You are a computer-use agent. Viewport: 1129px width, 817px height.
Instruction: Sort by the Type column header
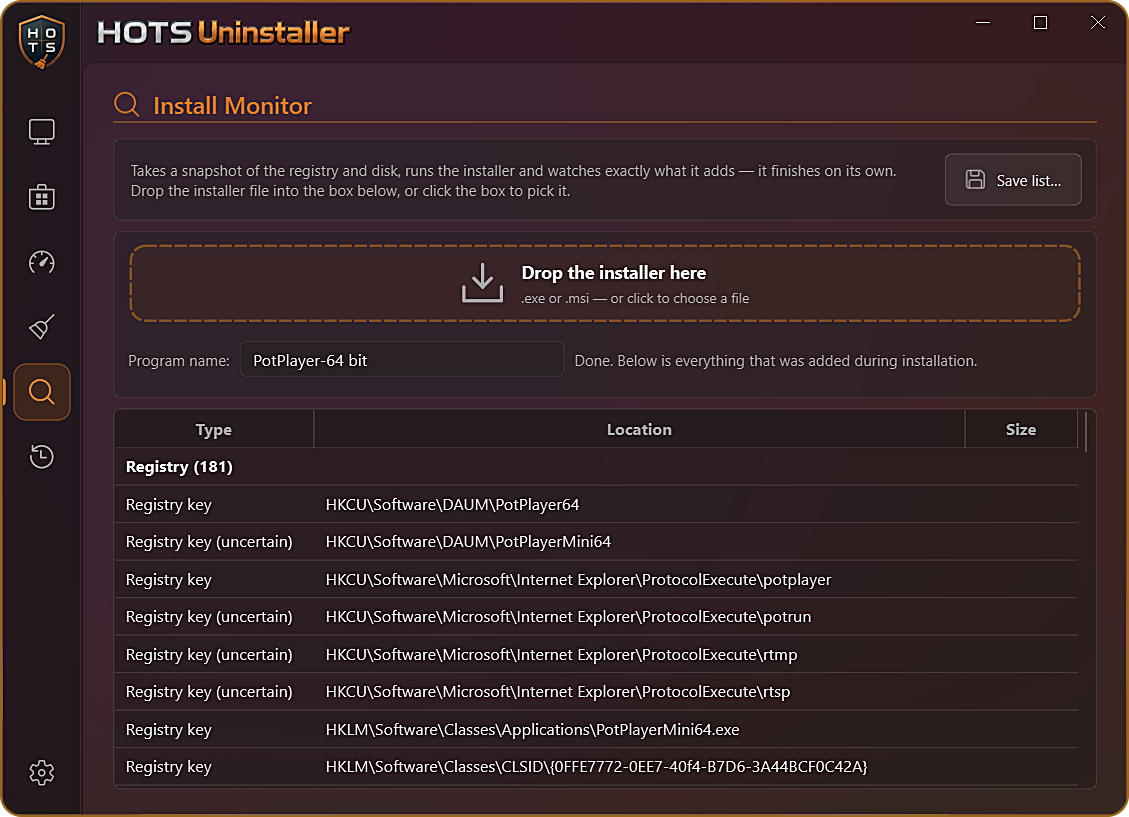click(x=214, y=429)
